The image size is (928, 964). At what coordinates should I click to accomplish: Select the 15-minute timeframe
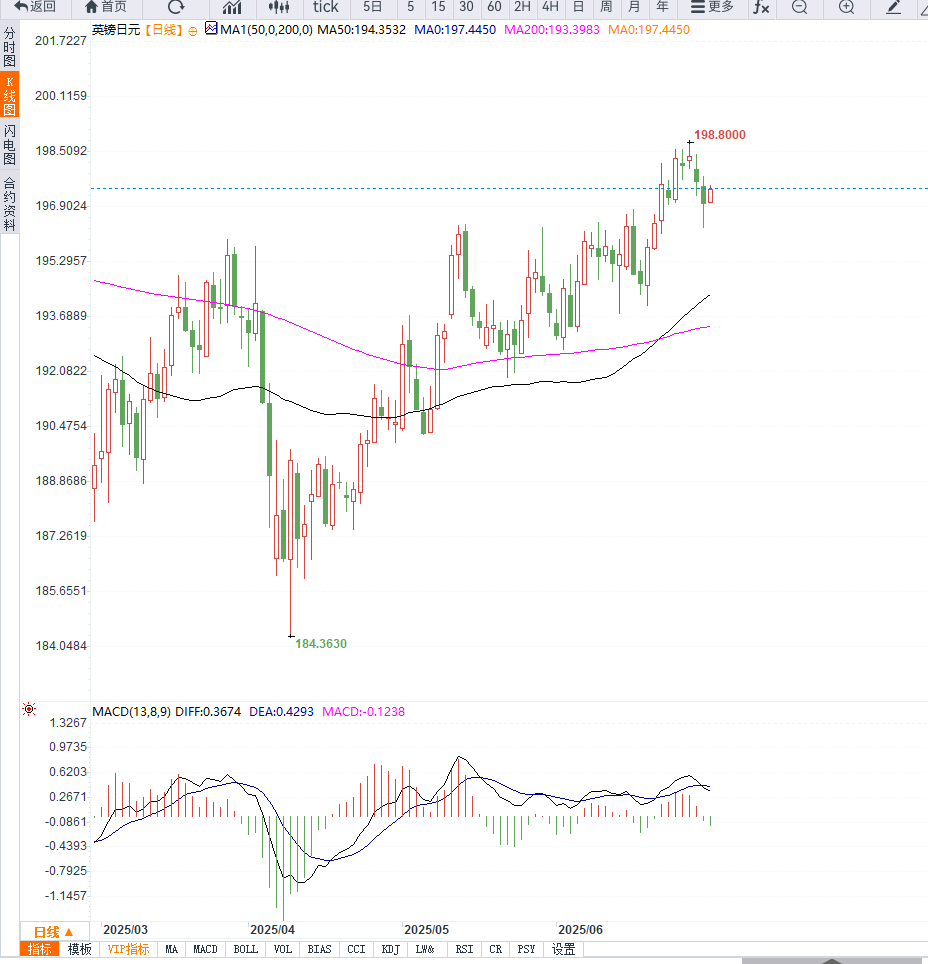tap(438, 7)
